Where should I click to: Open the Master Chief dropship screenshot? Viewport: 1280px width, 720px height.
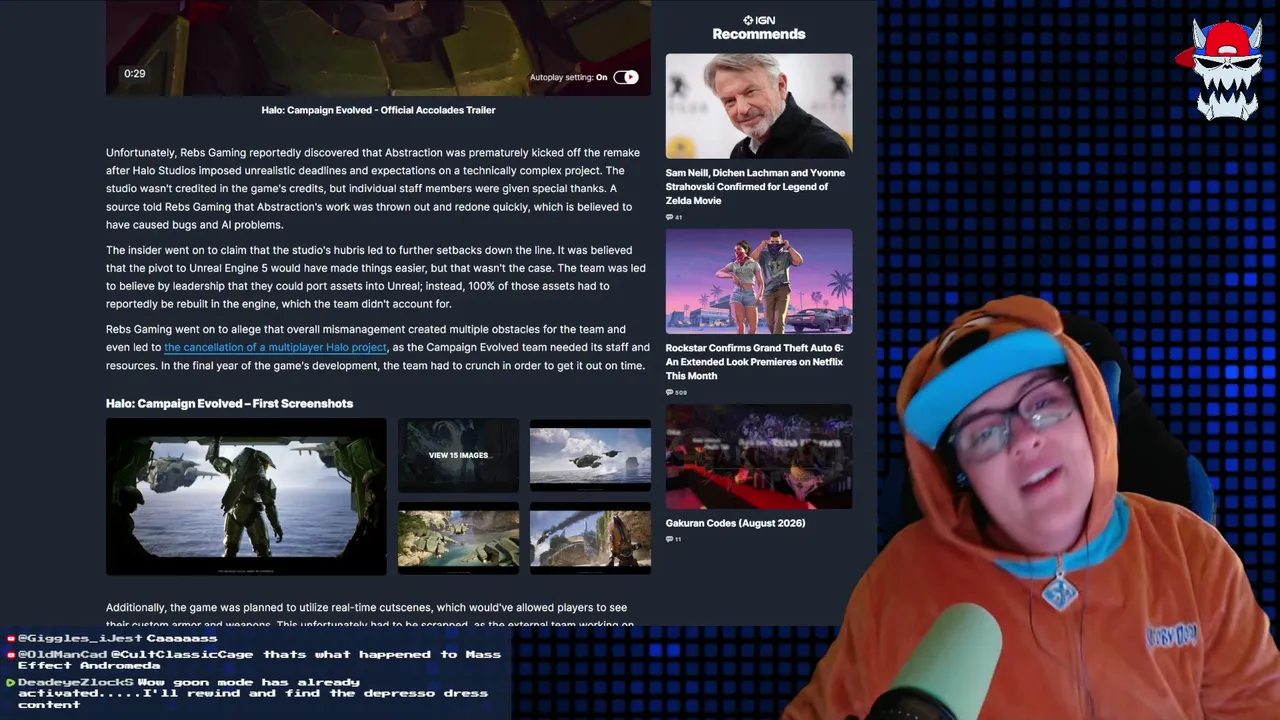coord(246,497)
